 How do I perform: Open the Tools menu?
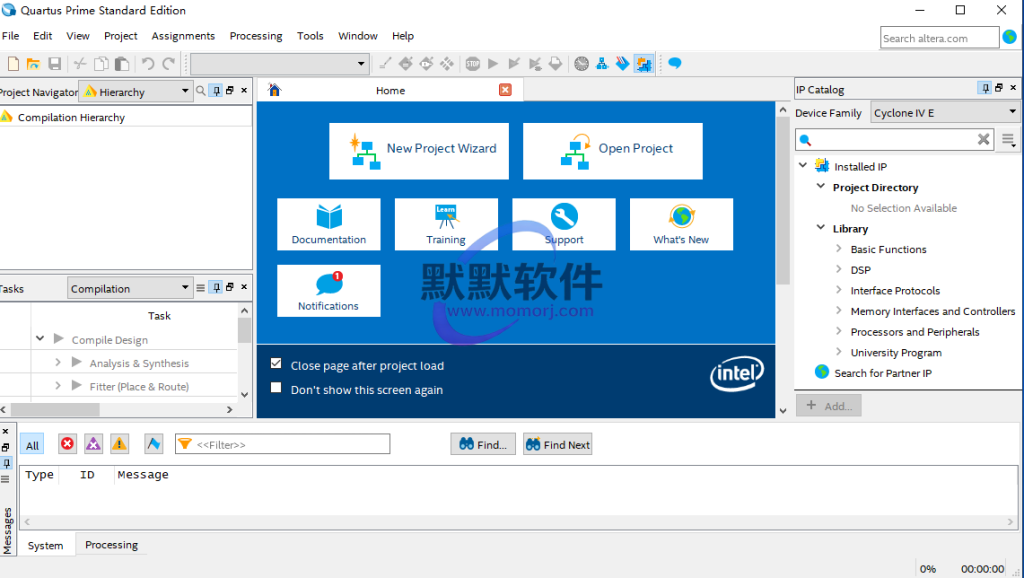tap(310, 36)
